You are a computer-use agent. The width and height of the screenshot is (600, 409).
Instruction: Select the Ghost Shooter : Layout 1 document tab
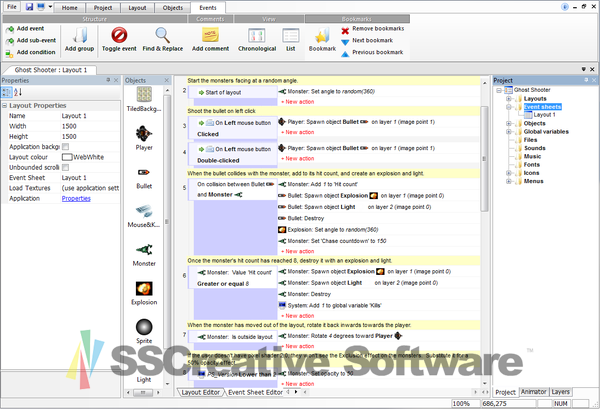click(x=51, y=70)
